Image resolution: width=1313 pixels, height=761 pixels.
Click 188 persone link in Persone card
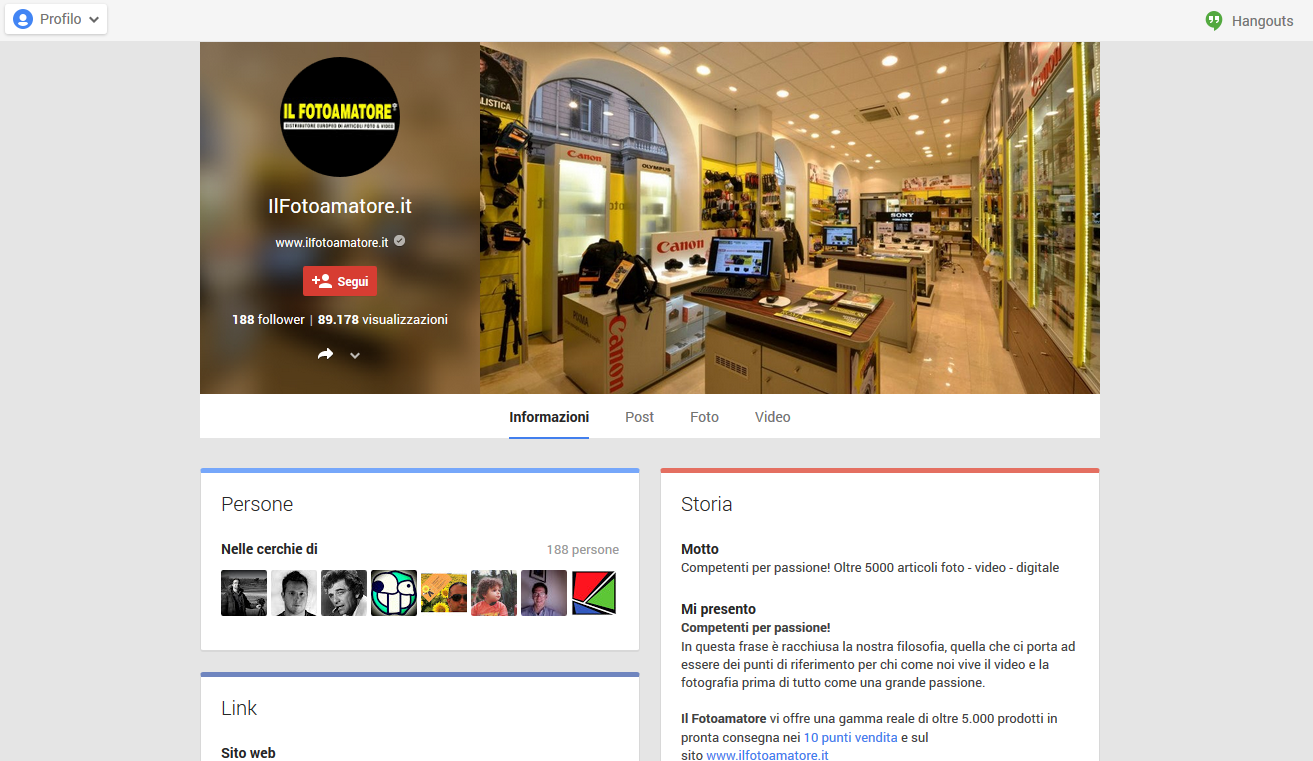tap(582, 550)
